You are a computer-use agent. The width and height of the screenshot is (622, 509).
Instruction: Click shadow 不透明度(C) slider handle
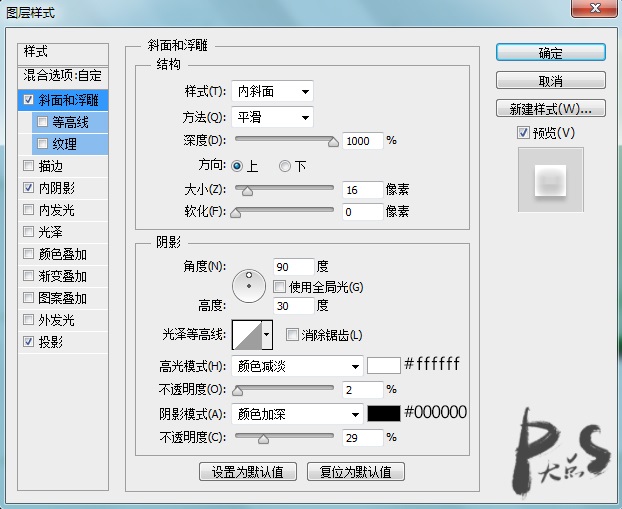click(263, 439)
